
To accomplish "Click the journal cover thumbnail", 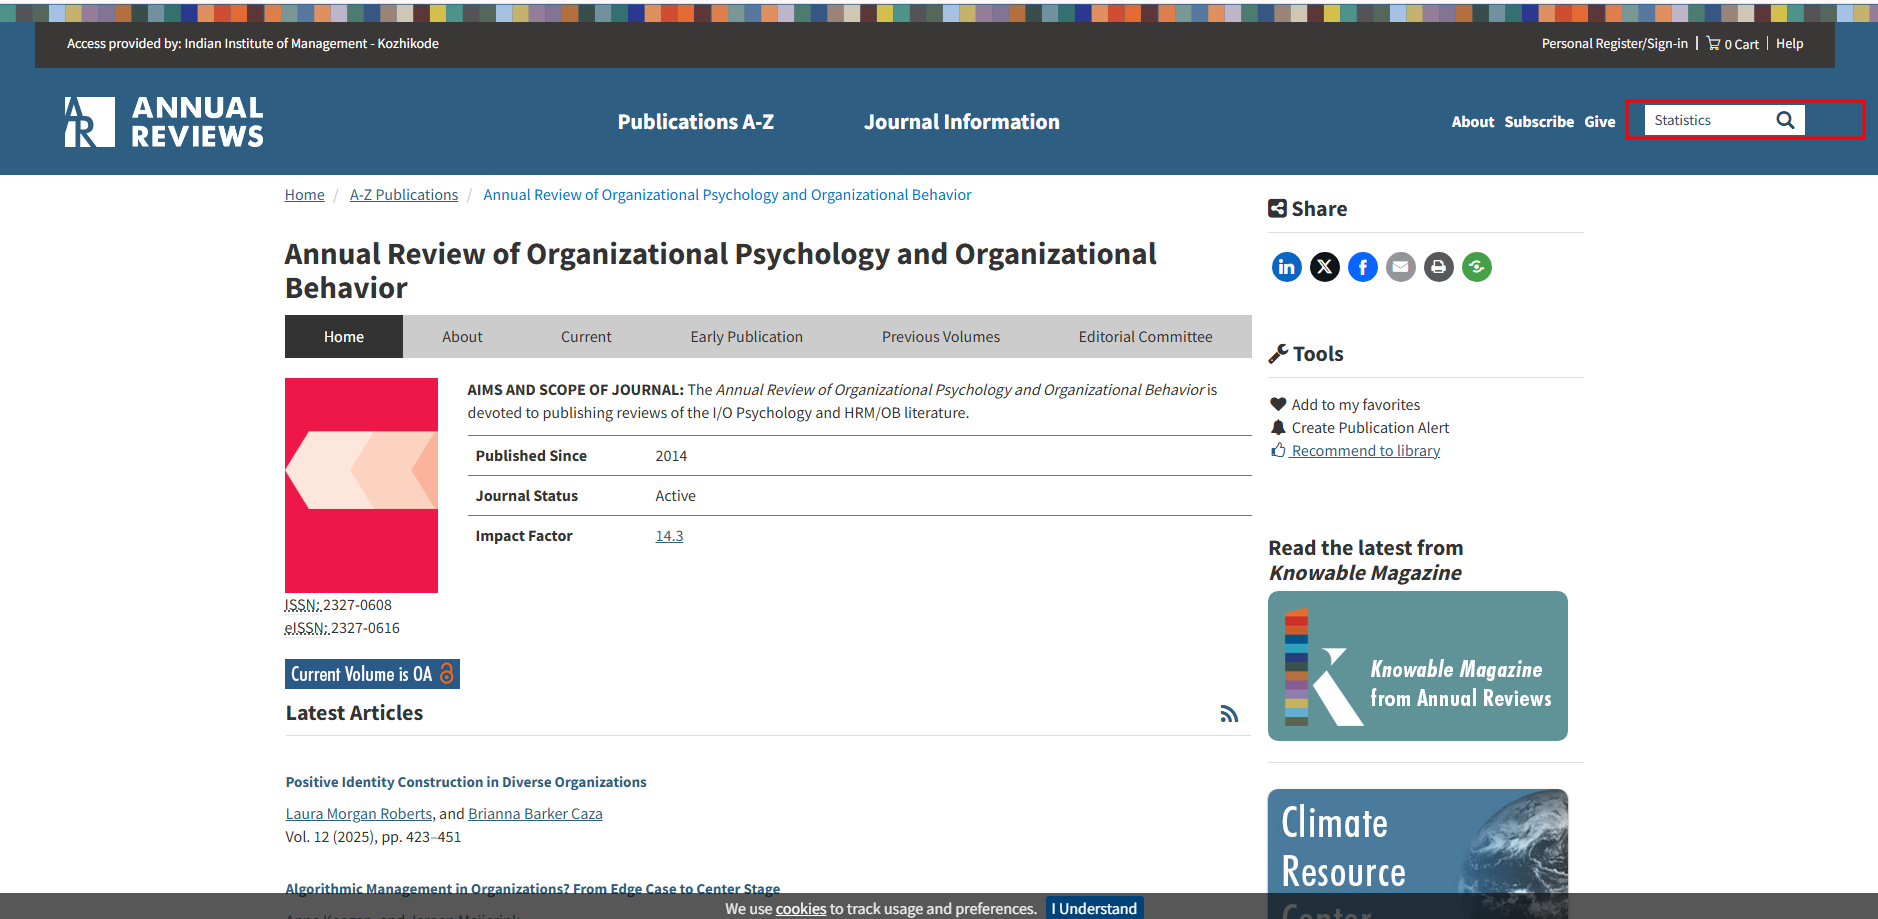I will pyautogui.click(x=361, y=485).
